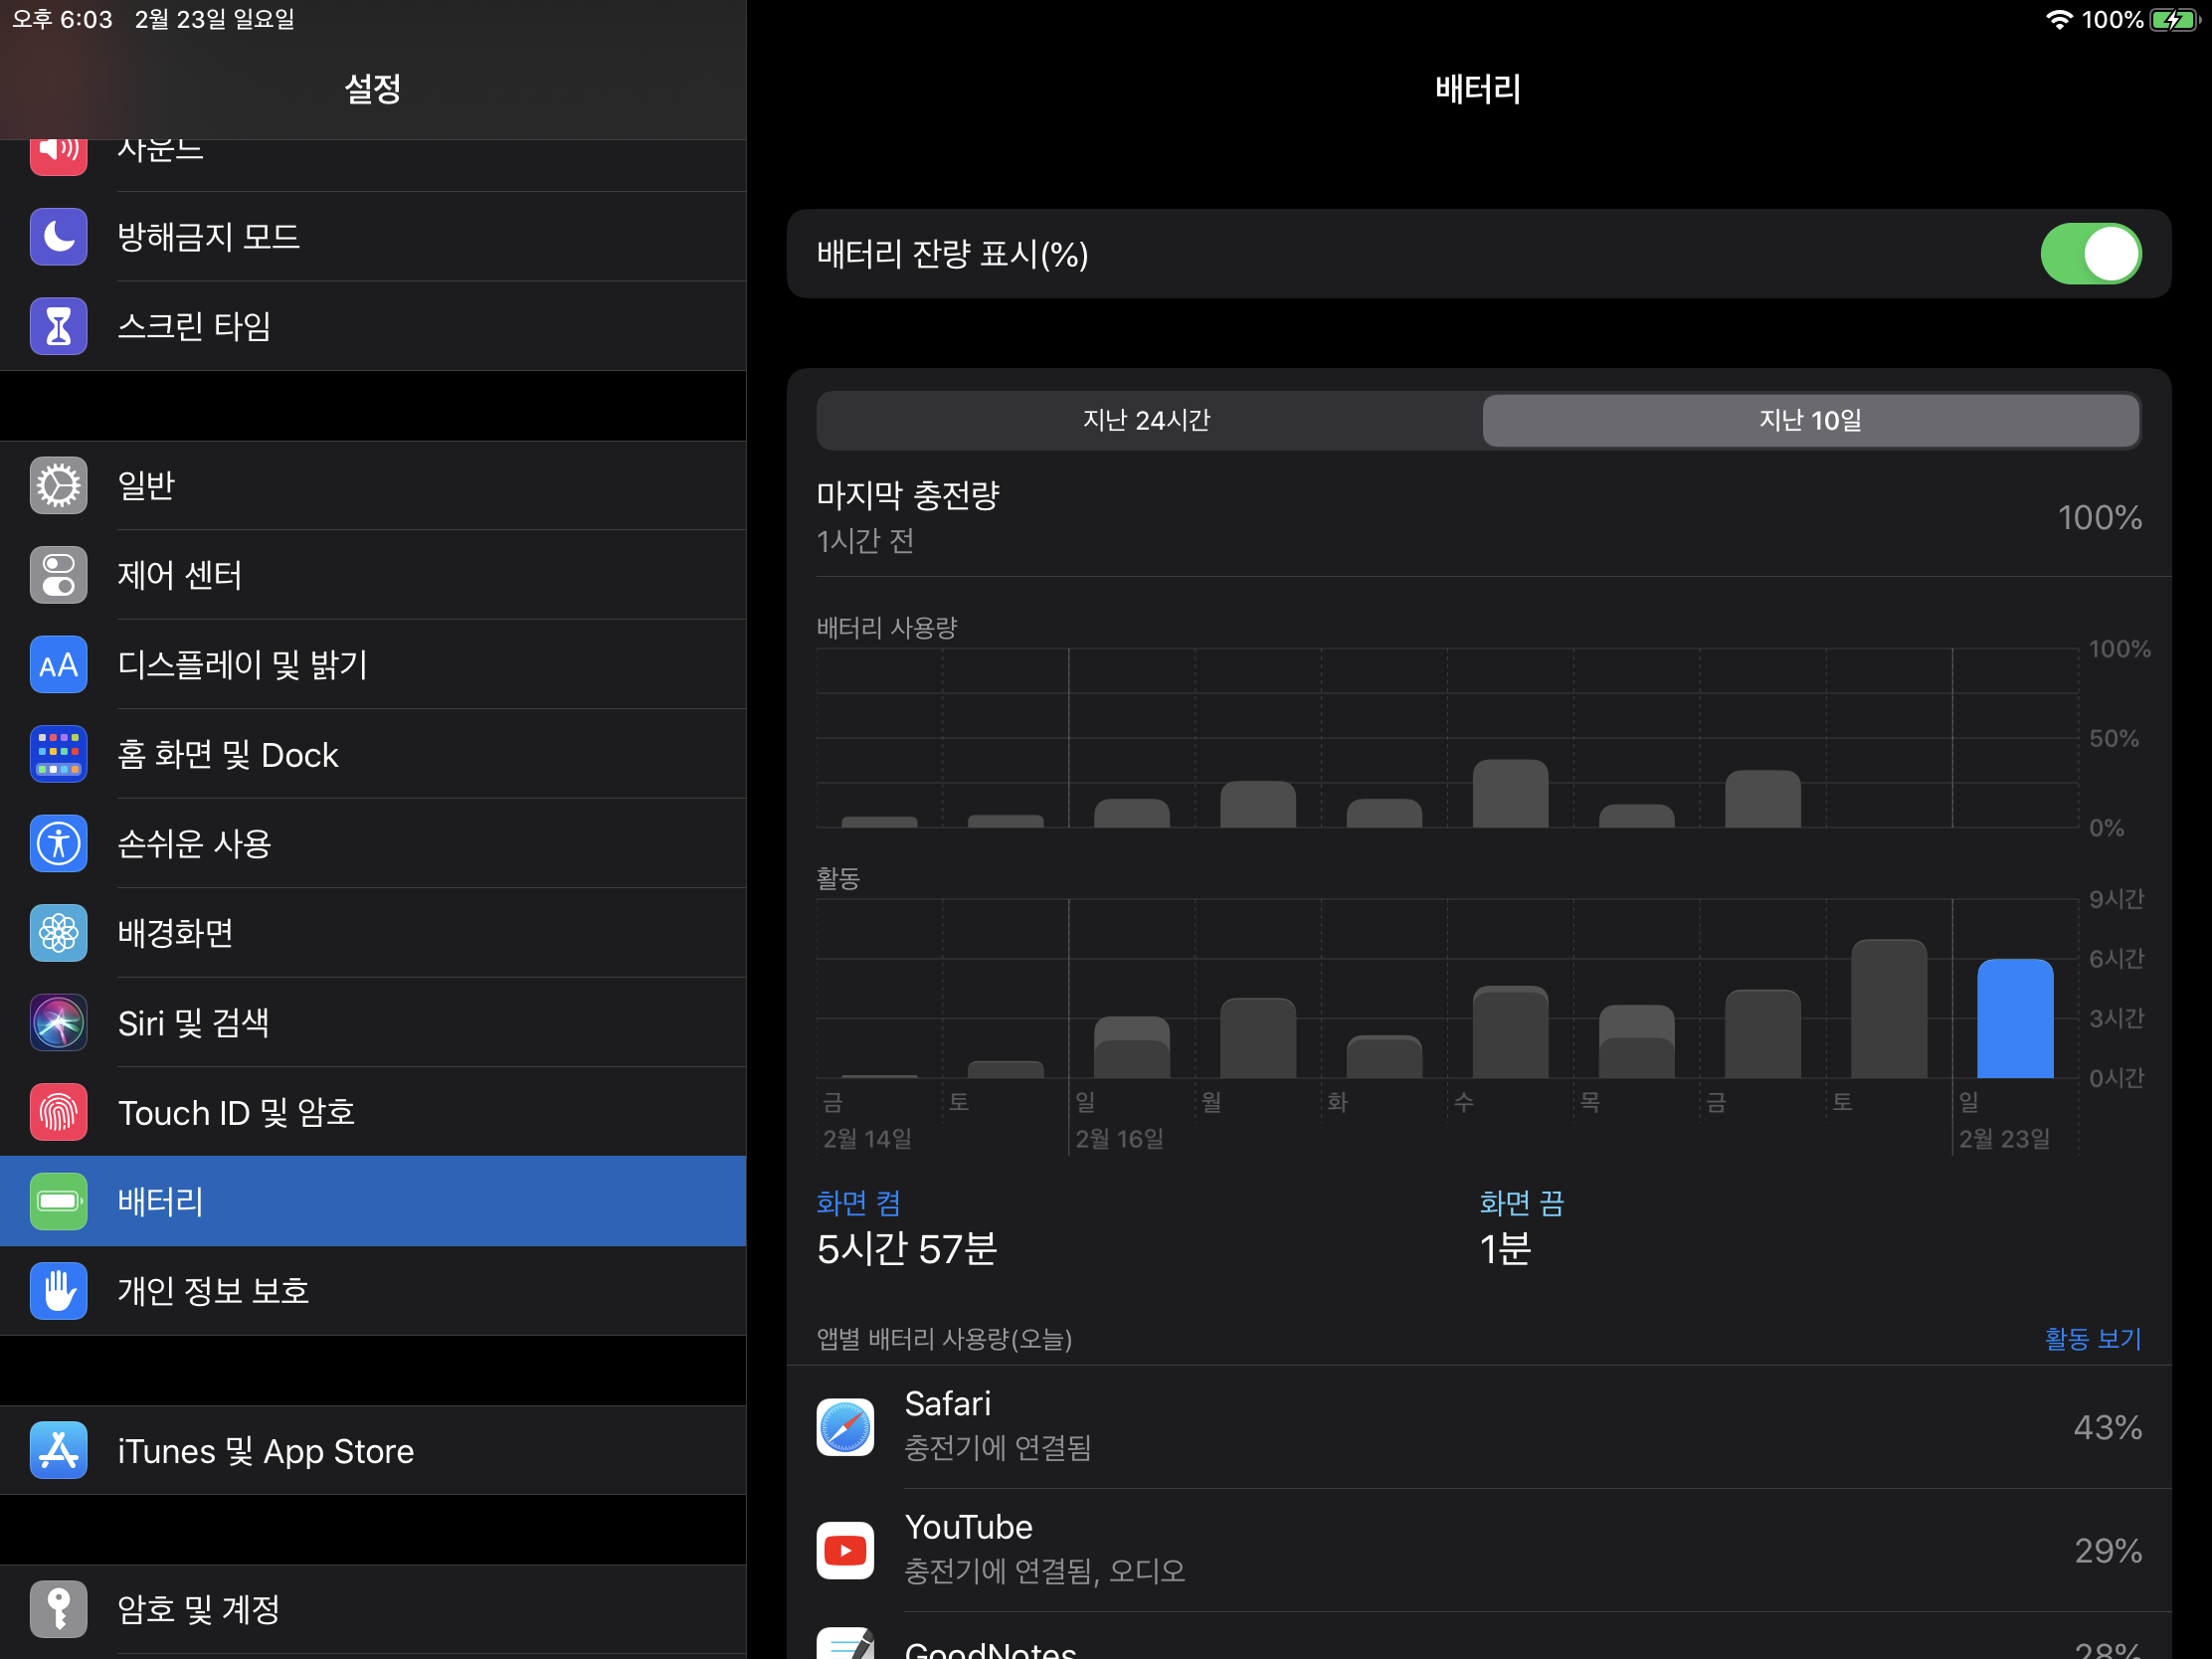Switch to the 지난 24시간 tab
The height and width of the screenshot is (1659, 2212).
click(1146, 420)
